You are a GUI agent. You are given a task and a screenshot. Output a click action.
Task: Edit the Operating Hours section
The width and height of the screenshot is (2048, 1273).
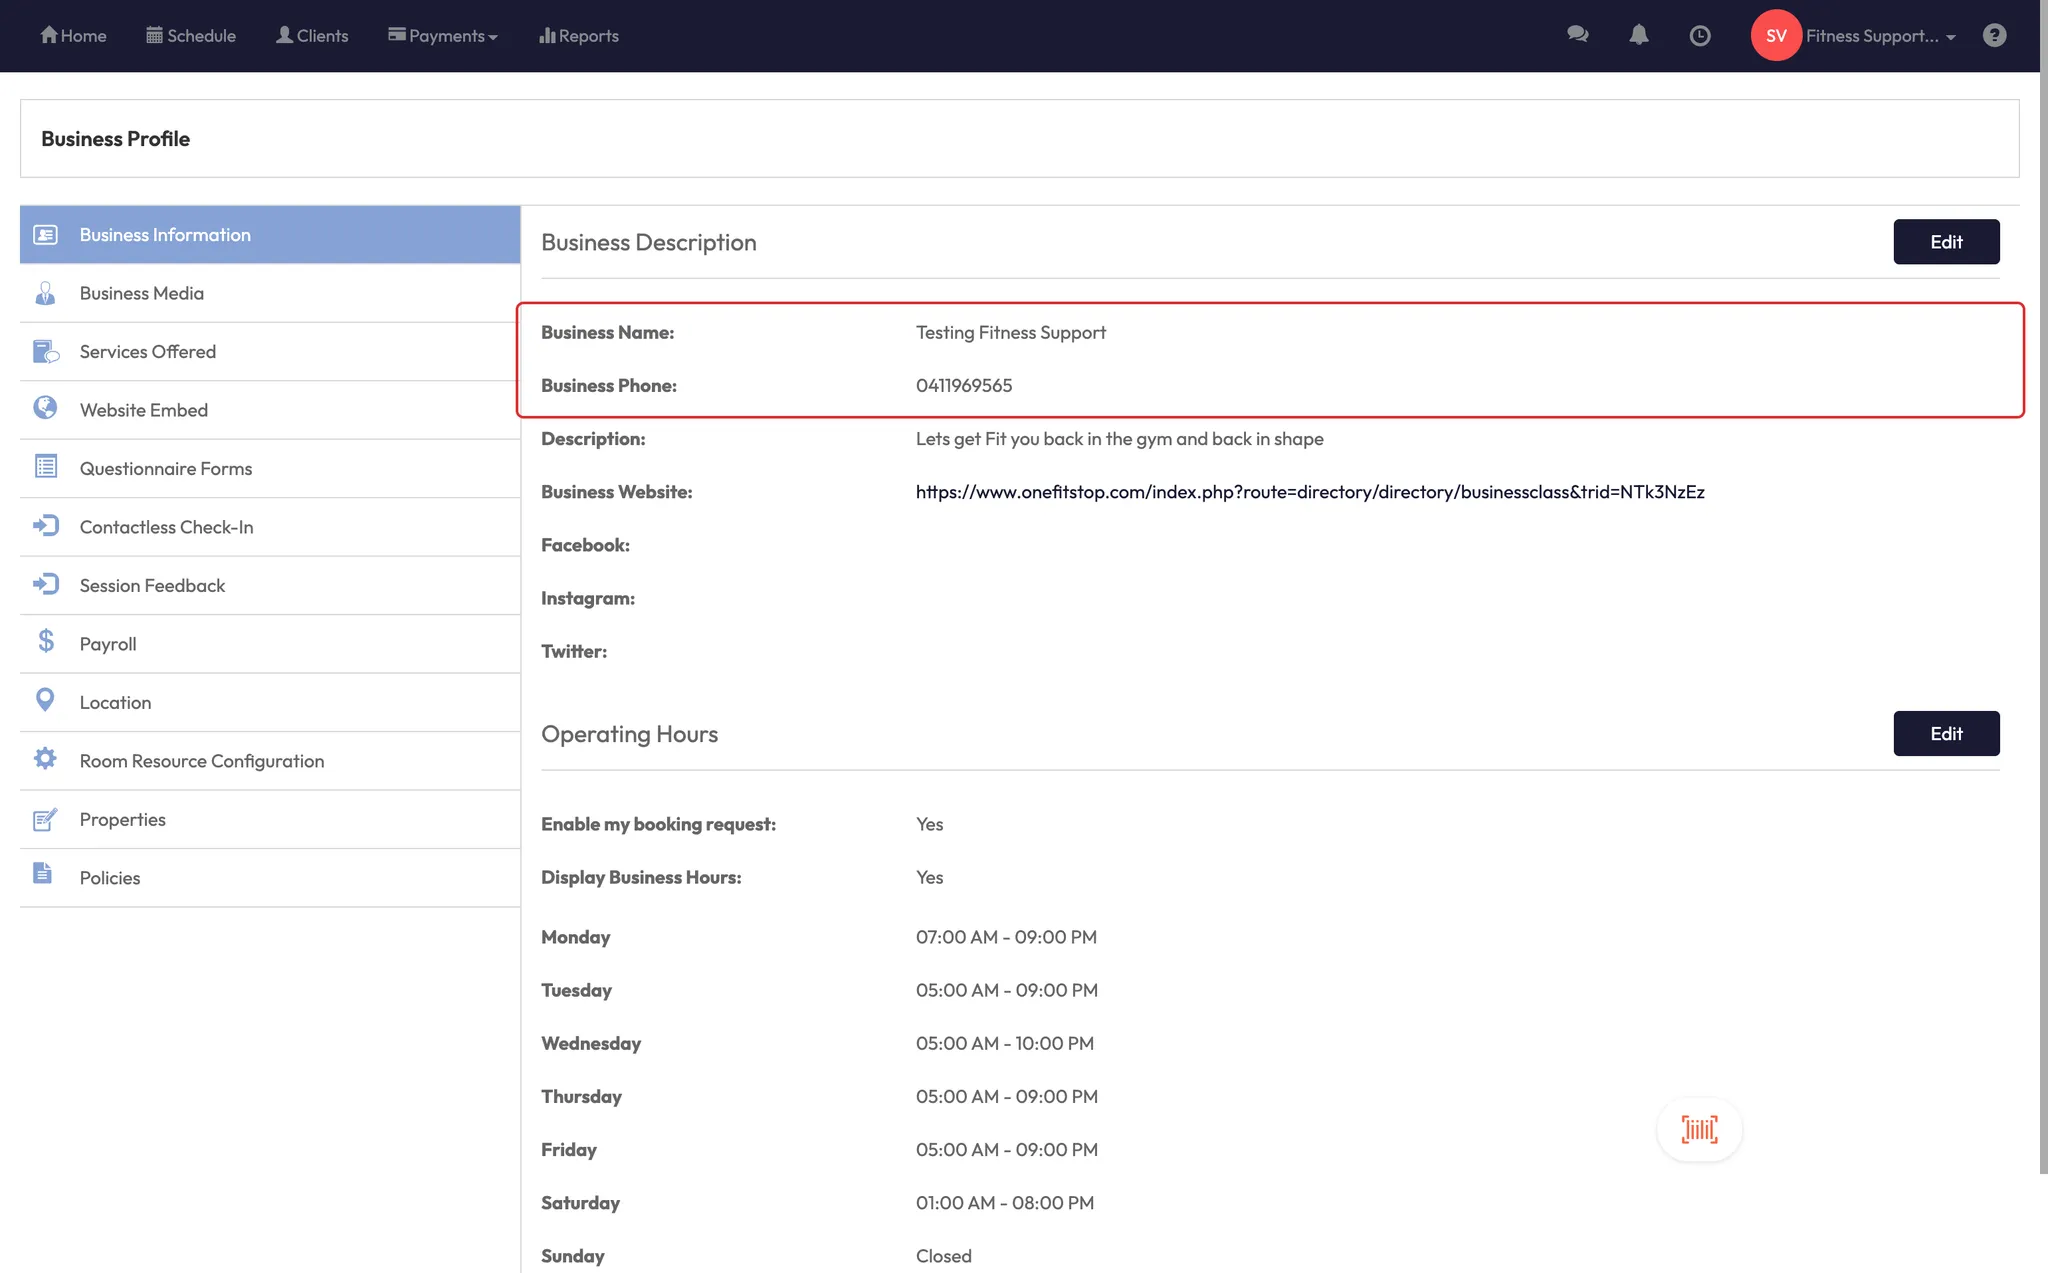click(x=1945, y=734)
